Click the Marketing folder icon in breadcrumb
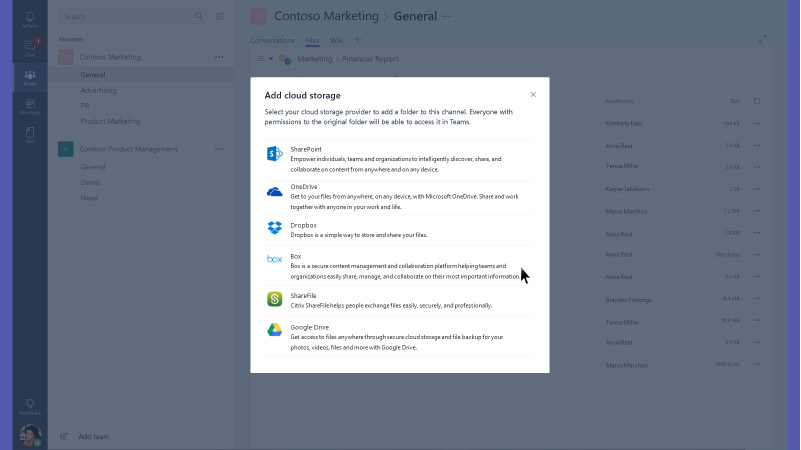 pyautogui.click(x=285, y=59)
